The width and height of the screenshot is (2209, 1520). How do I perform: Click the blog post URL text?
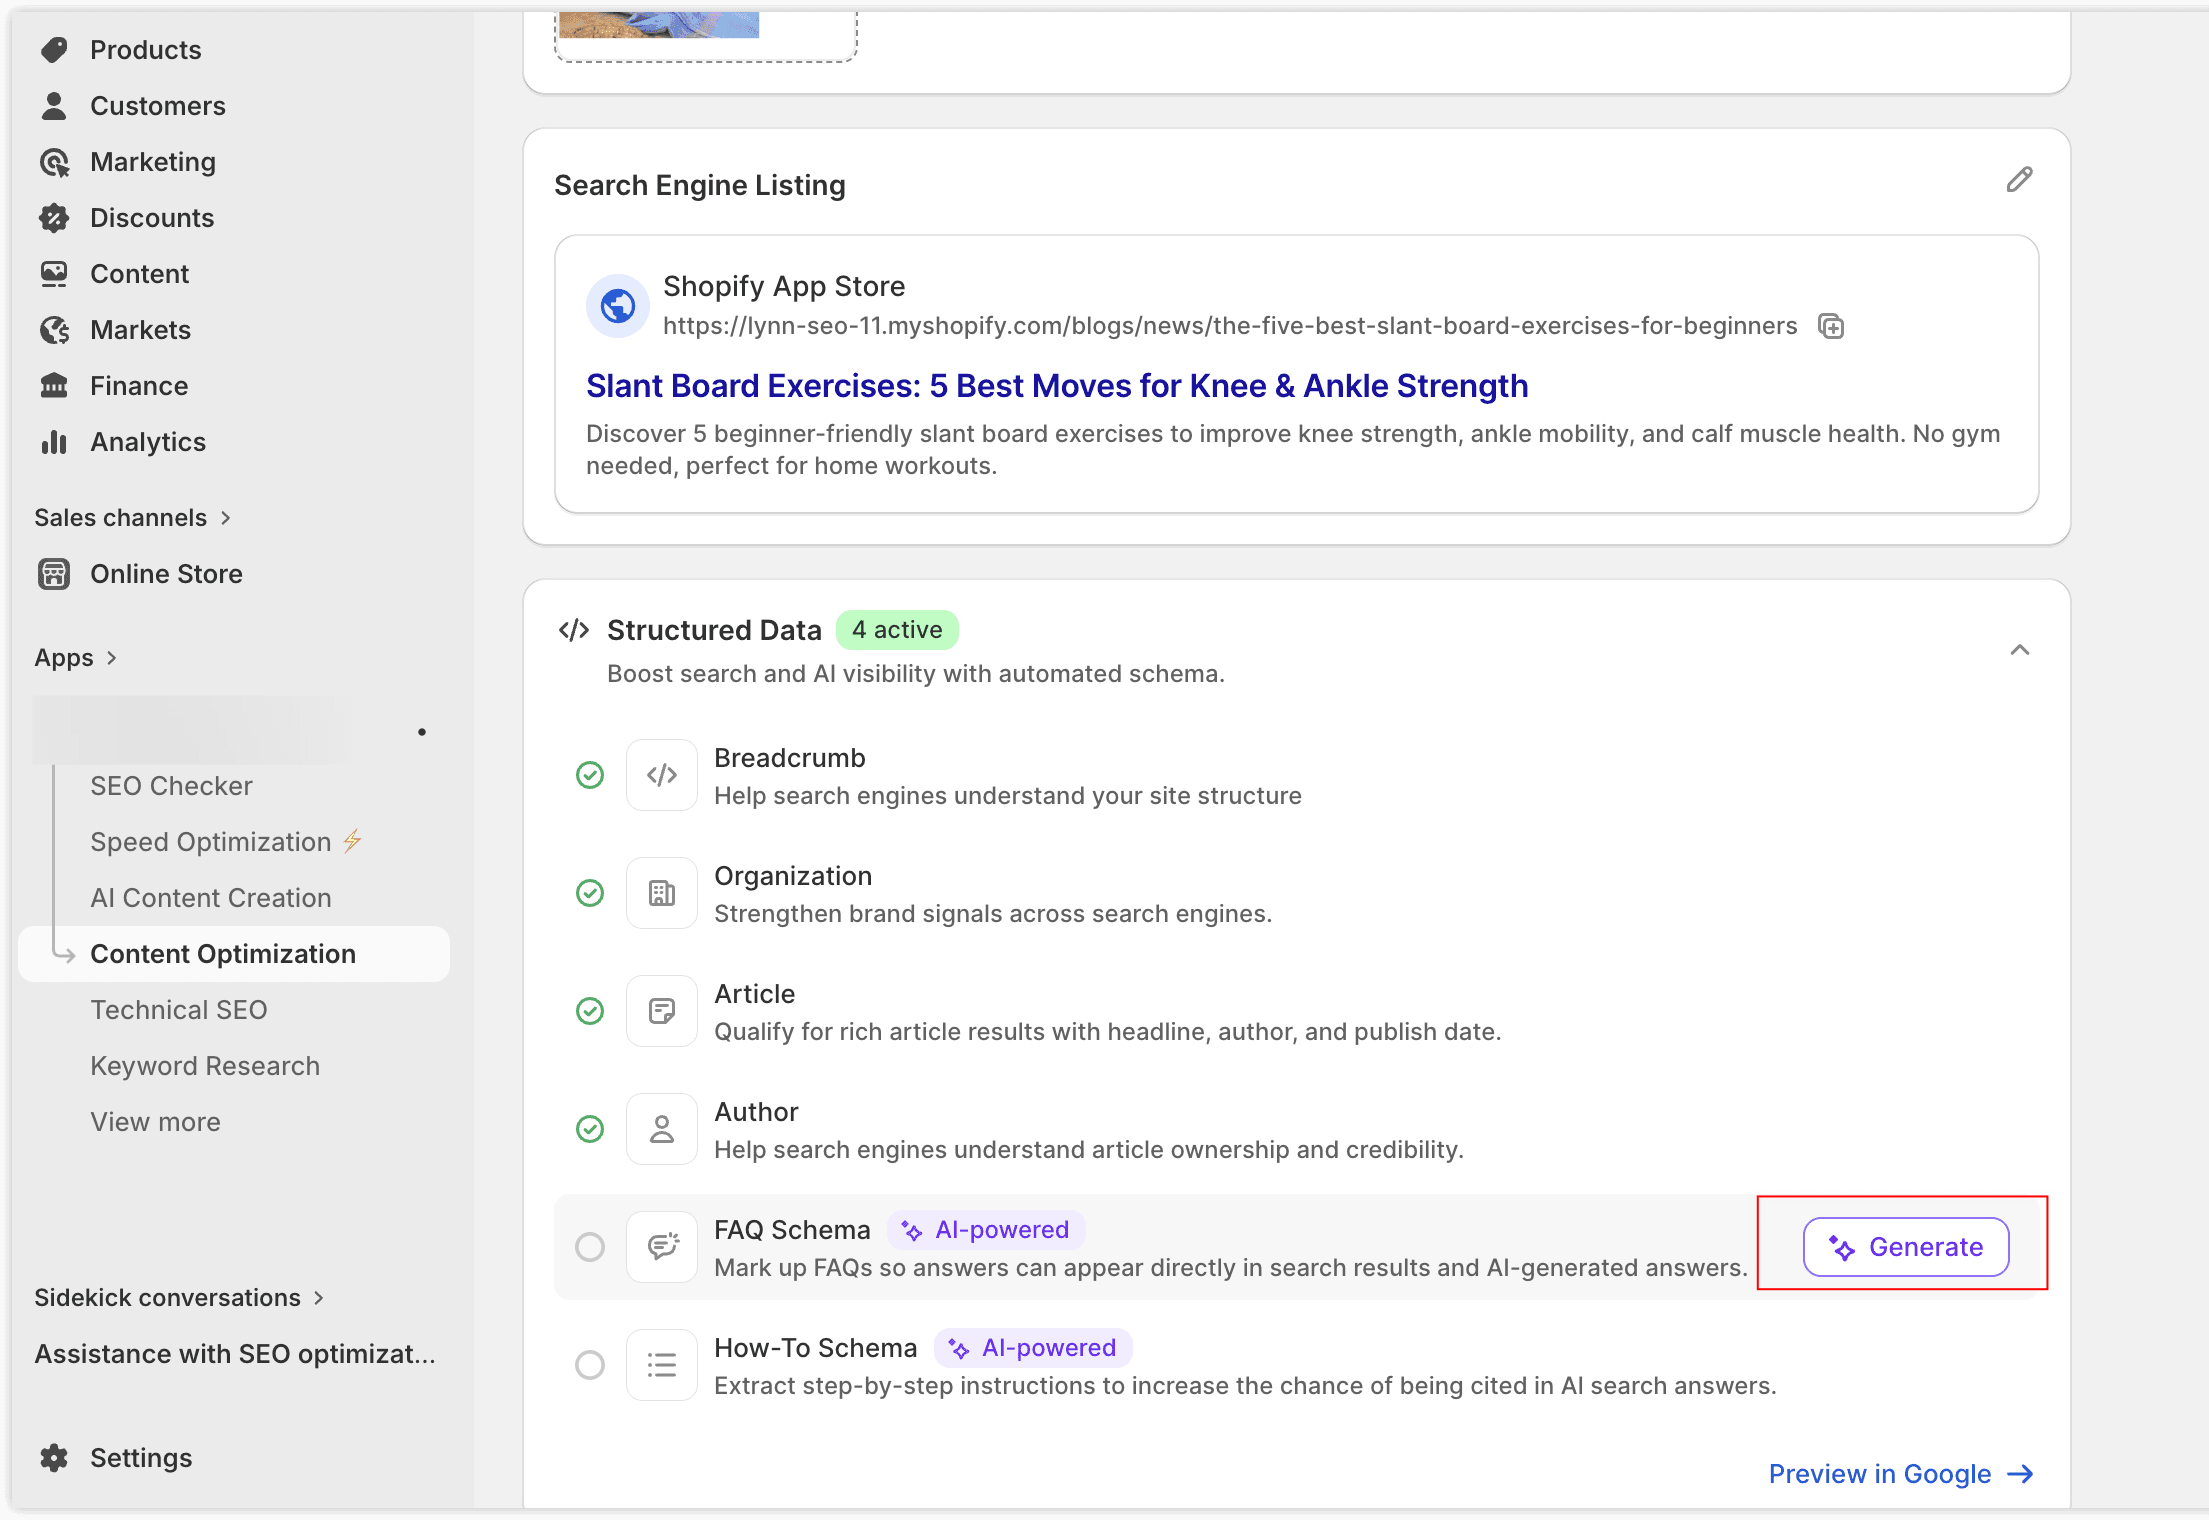point(1230,326)
